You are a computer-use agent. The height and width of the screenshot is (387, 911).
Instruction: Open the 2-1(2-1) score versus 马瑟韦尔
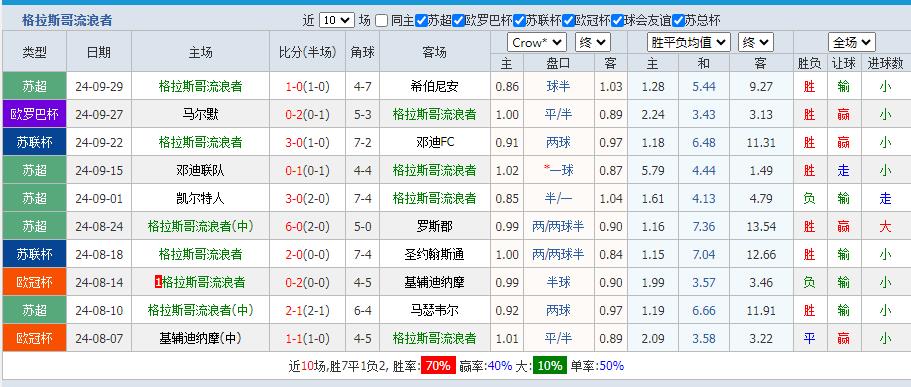coord(307,310)
